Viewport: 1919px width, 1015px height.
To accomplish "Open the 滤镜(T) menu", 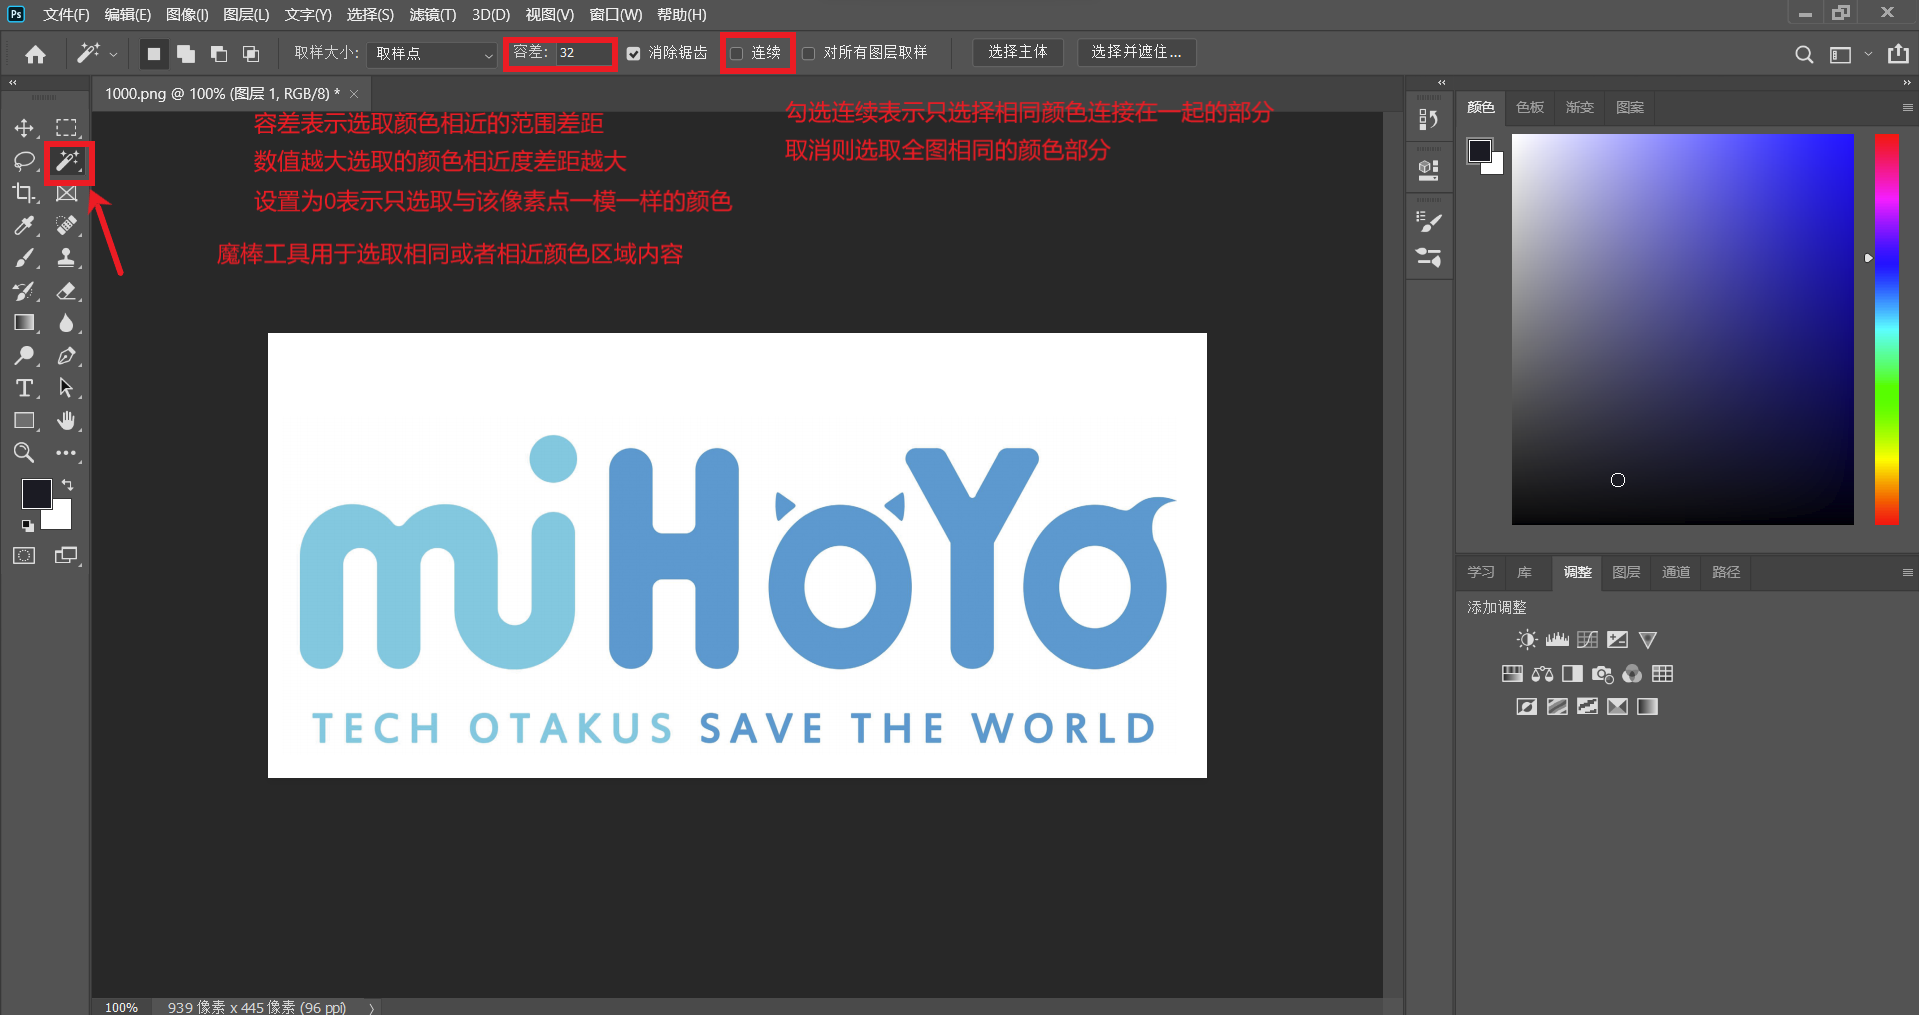I will 432,15.
